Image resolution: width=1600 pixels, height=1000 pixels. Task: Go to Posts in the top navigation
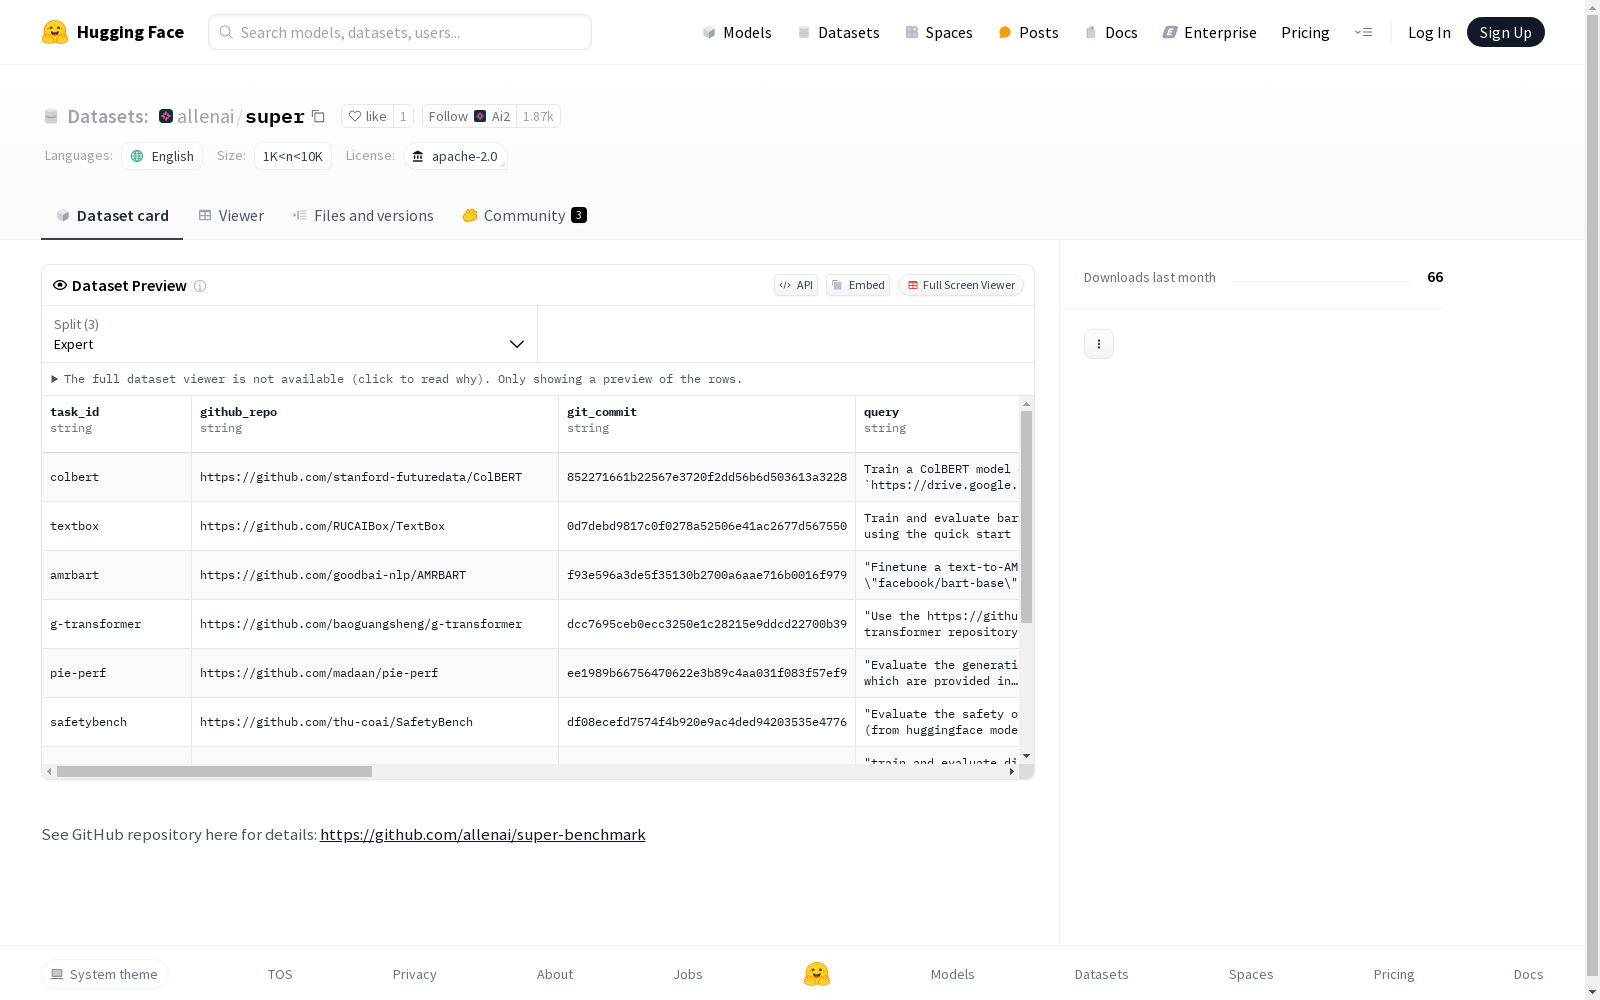1029,32
